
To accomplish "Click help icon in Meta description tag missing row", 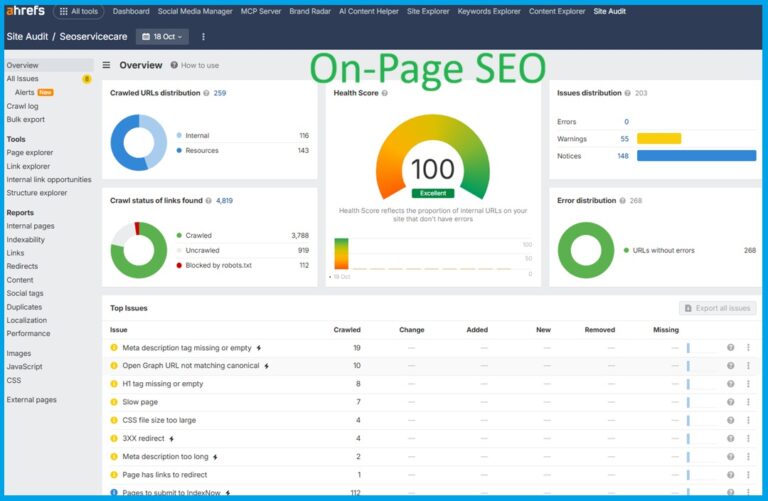I will click(730, 348).
